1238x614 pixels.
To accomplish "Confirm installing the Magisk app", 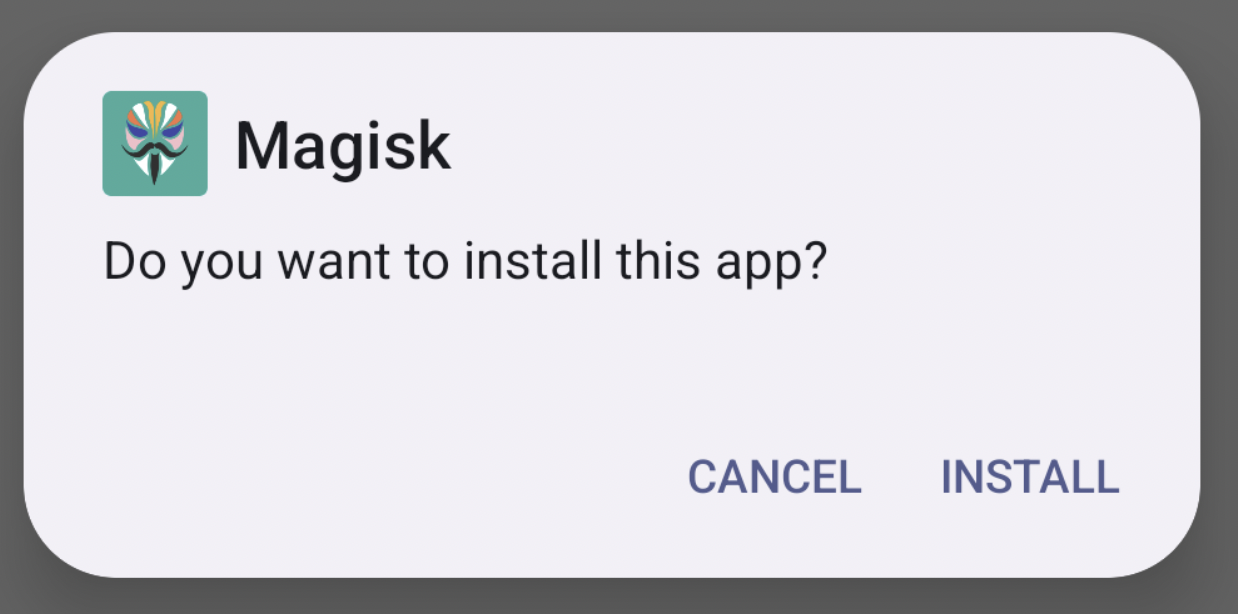I will pos(1030,477).
